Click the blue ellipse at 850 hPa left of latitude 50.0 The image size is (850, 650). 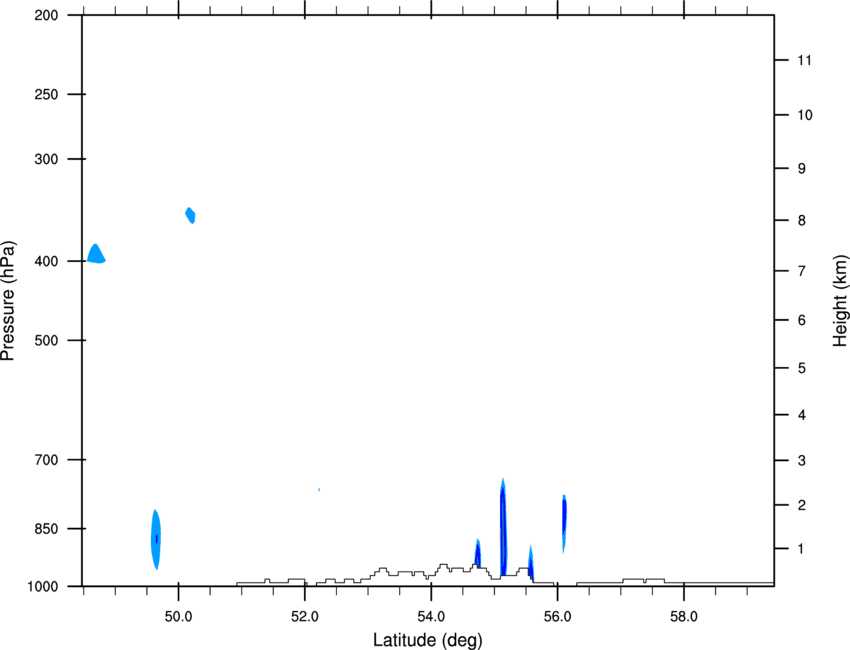[156, 539]
